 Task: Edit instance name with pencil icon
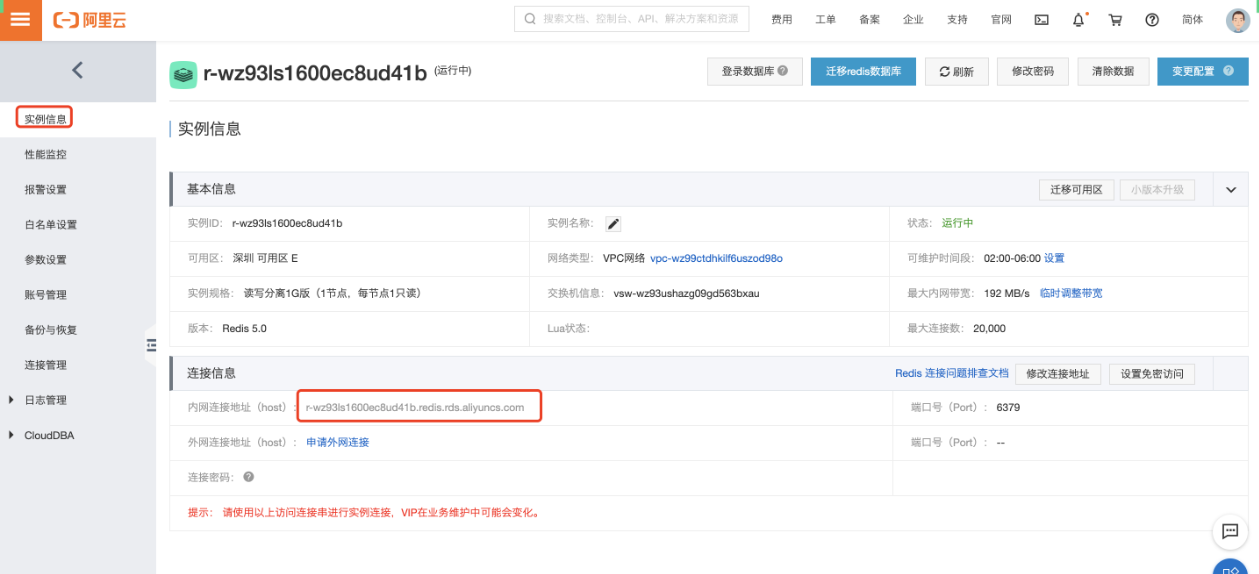pos(614,223)
